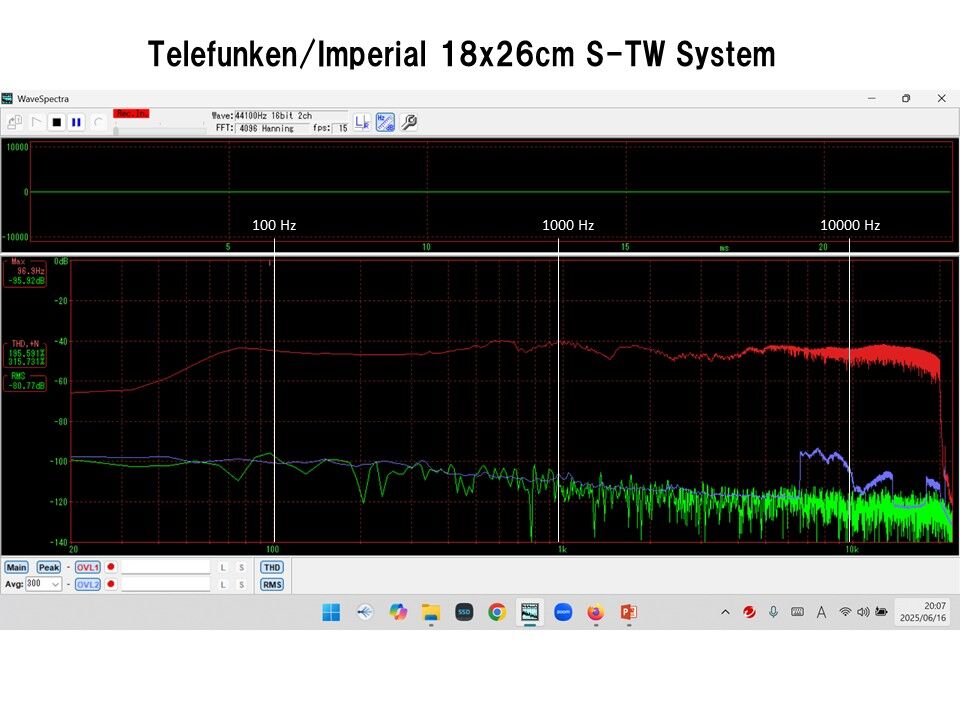Click the touch keyboard tray icon

[797, 612]
